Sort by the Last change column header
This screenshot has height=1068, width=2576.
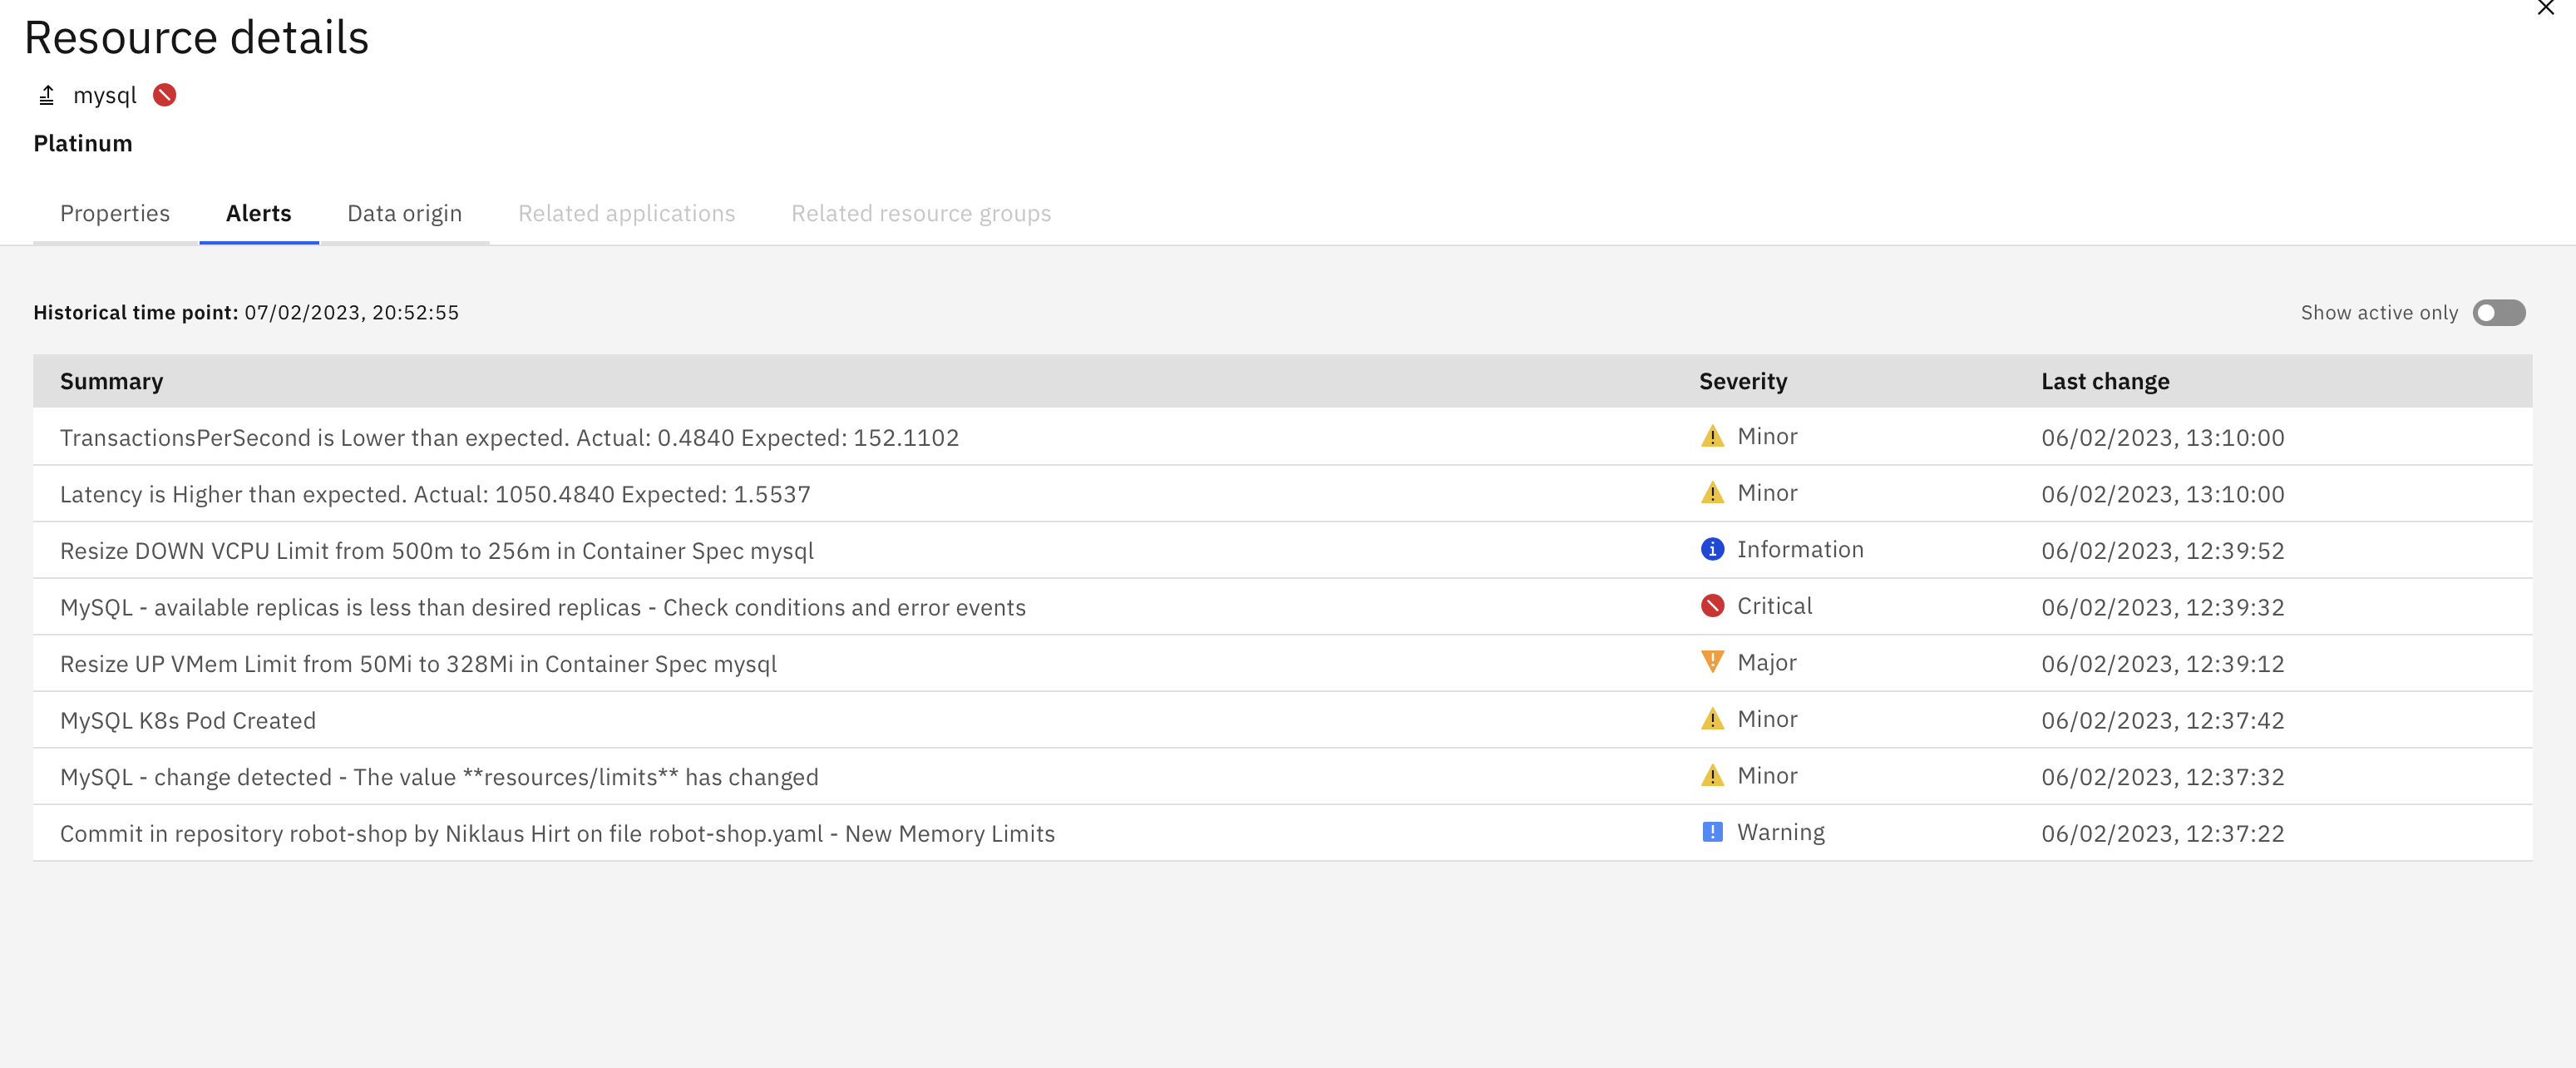(x=2105, y=382)
